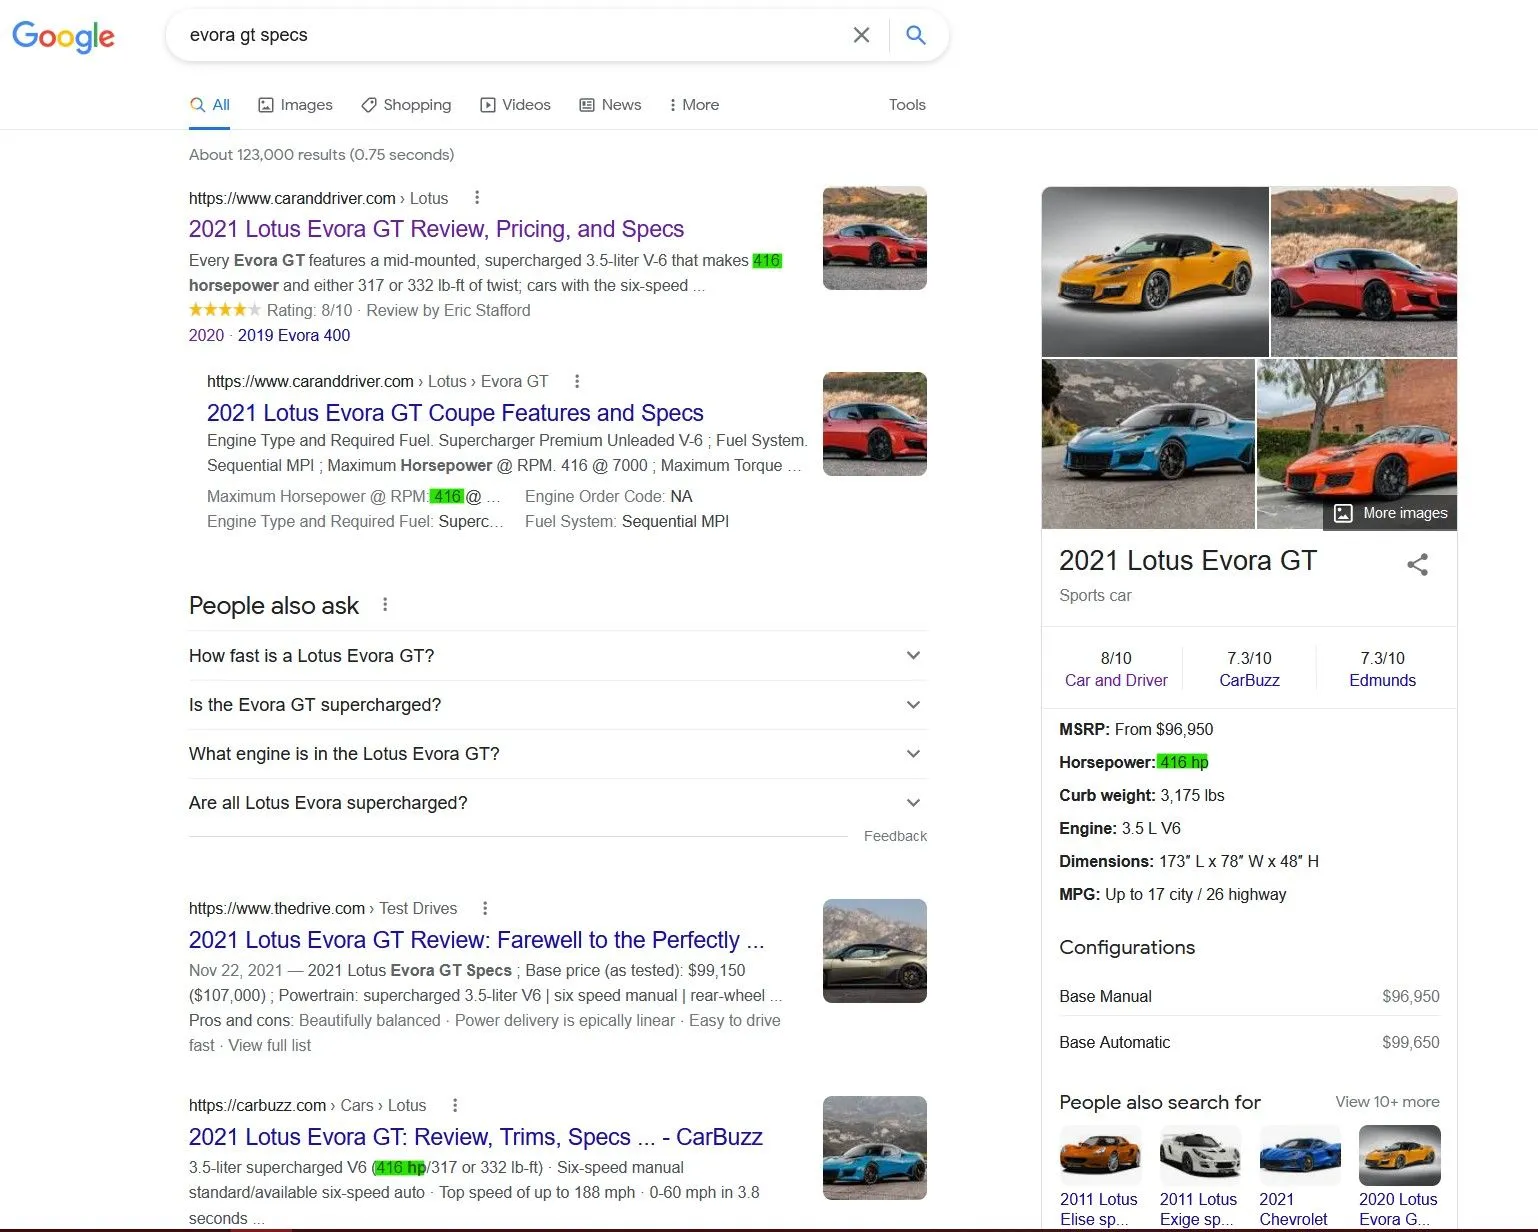Click the More images button
This screenshot has width=1538, height=1232.
1391,513
